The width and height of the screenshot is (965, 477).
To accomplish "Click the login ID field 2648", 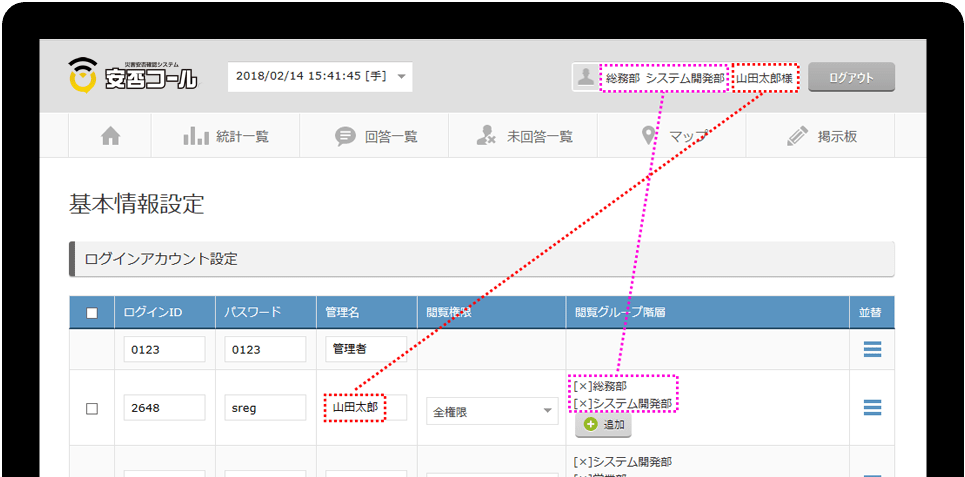I will pos(164,407).
